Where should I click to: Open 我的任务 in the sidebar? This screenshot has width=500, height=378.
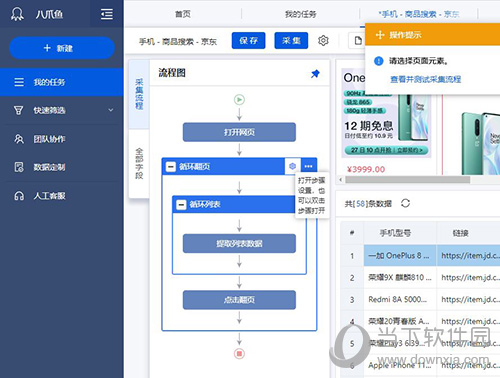[x=62, y=82]
